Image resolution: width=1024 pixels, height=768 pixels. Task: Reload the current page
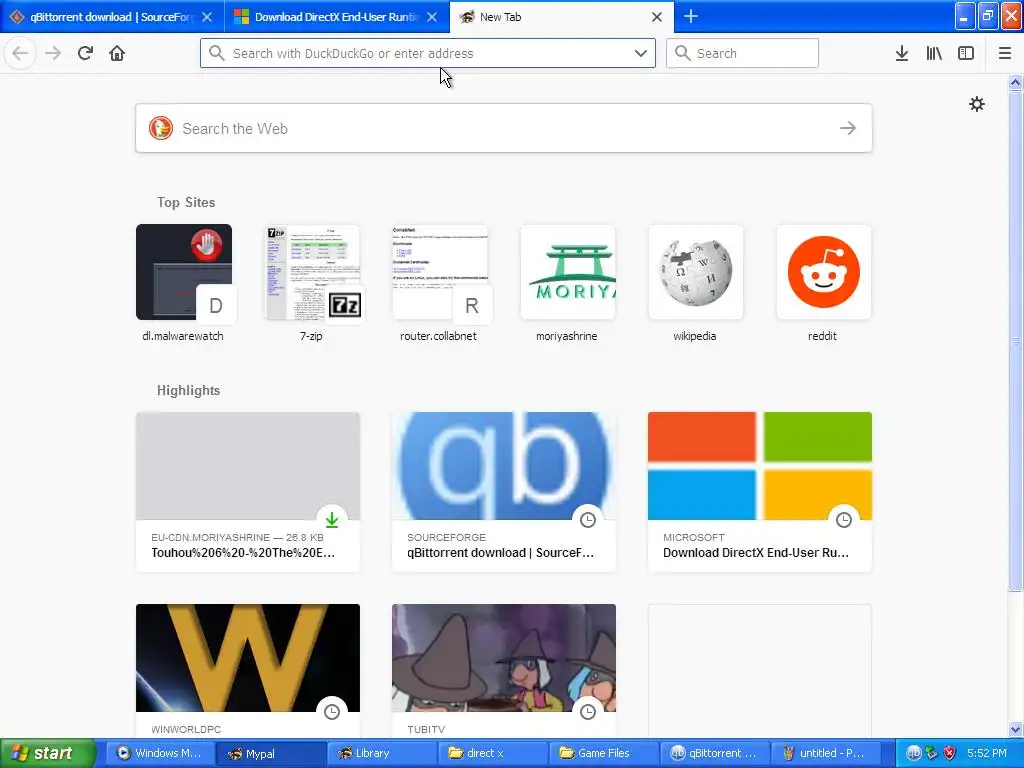(85, 54)
